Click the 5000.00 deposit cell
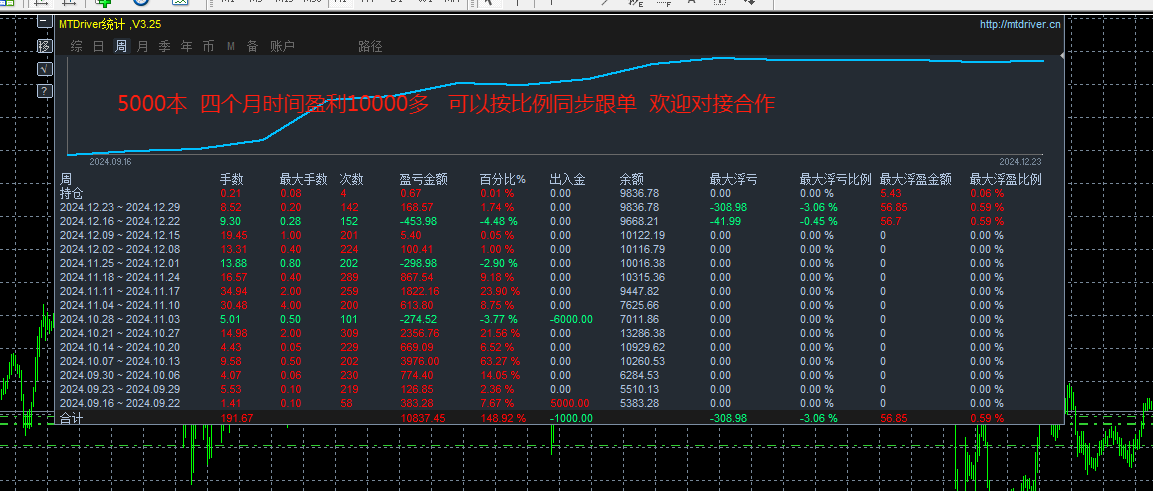Viewport: 1153px width, 491px height. click(x=569, y=403)
